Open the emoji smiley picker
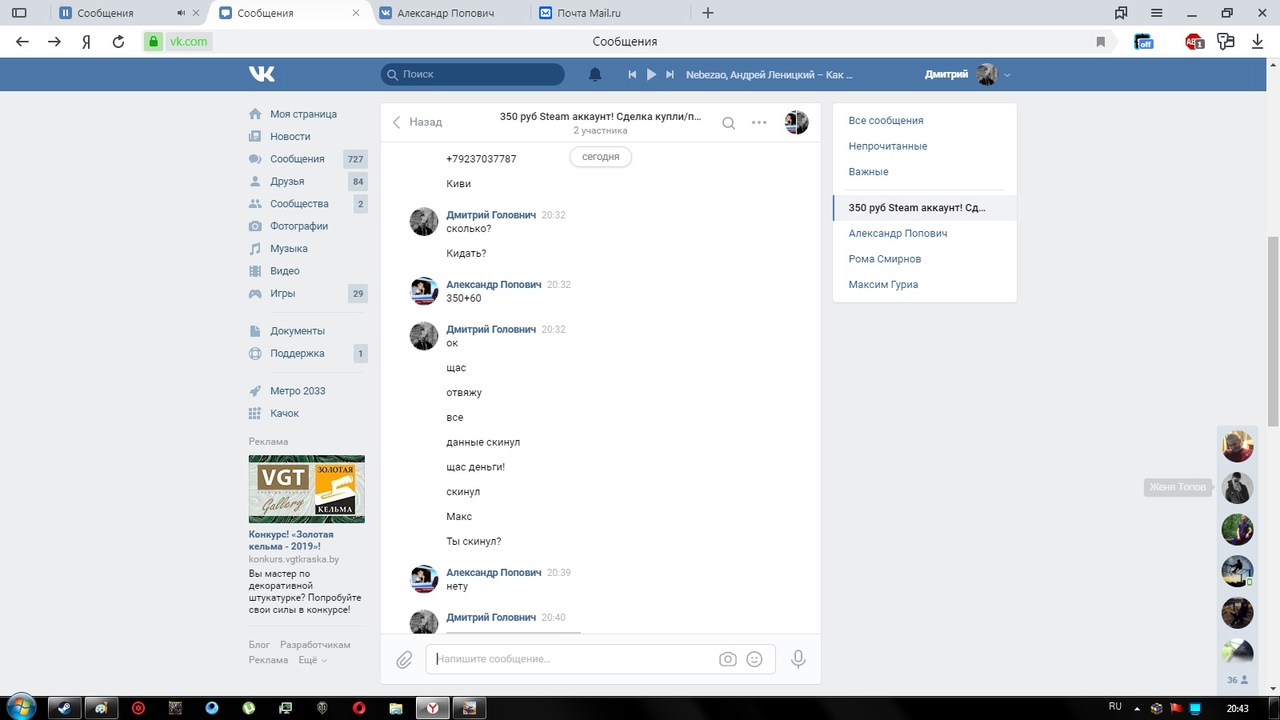The height and width of the screenshot is (720, 1280). click(x=755, y=660)
